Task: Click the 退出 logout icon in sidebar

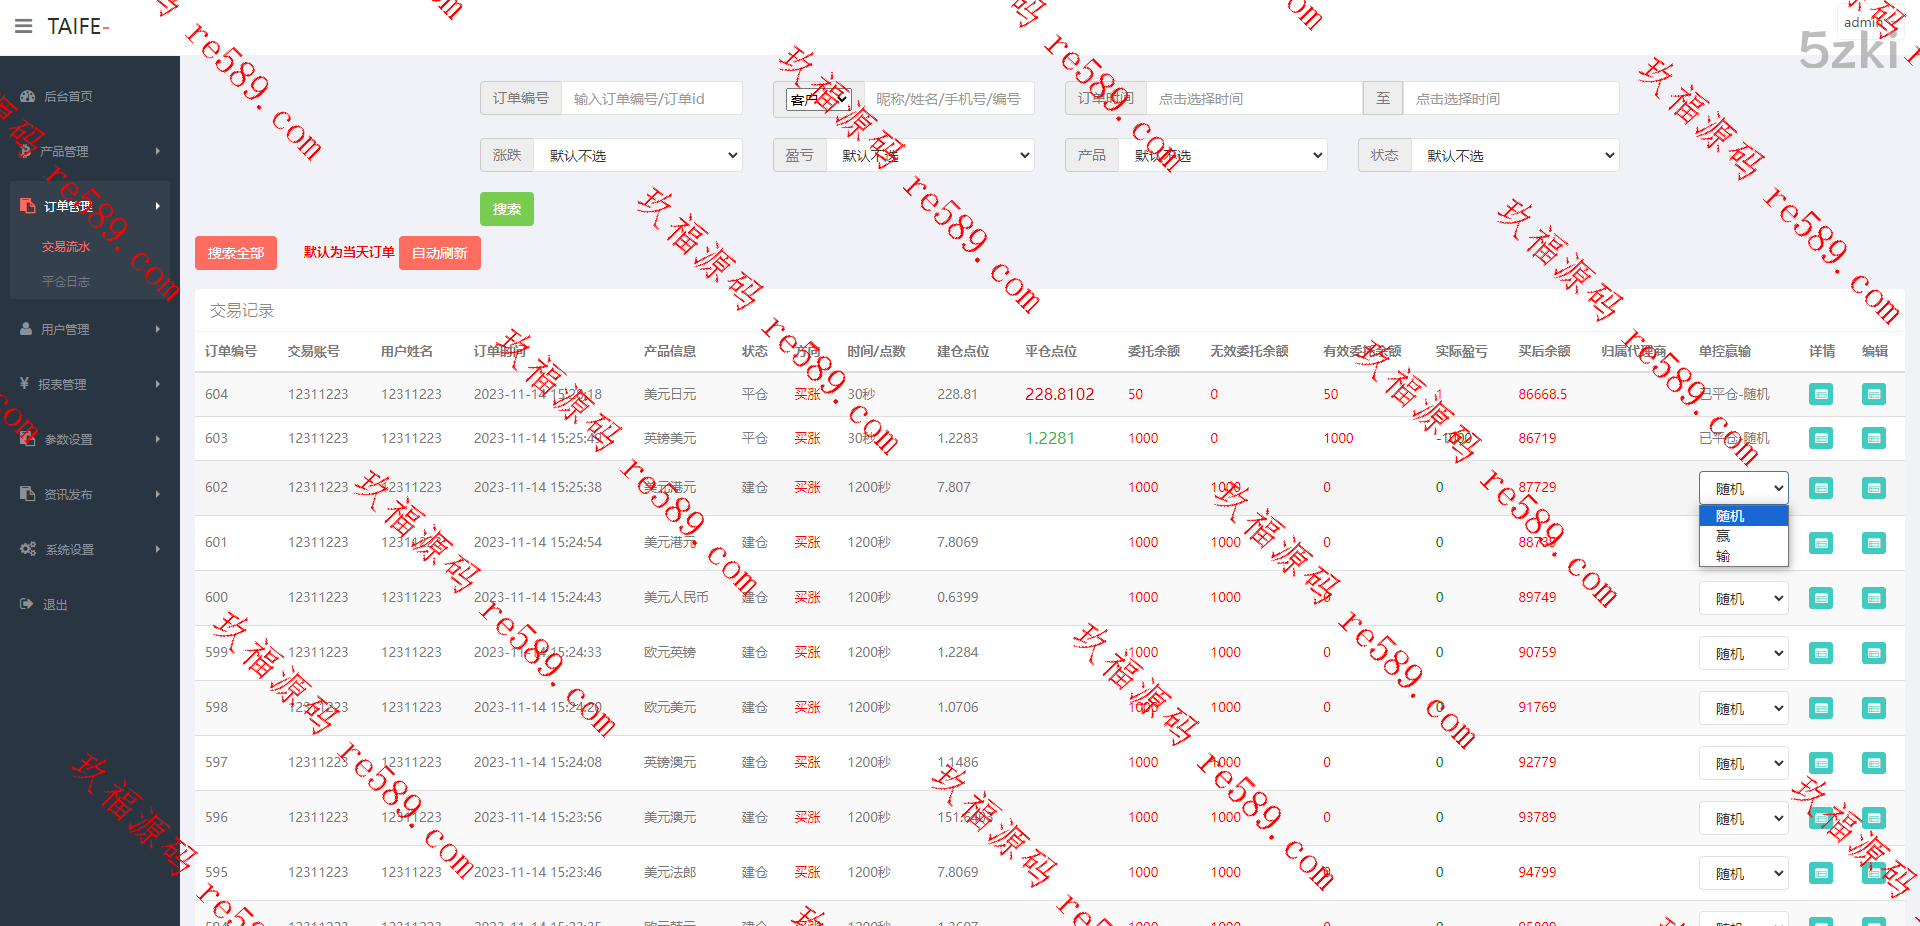Action: pos(27,604)
